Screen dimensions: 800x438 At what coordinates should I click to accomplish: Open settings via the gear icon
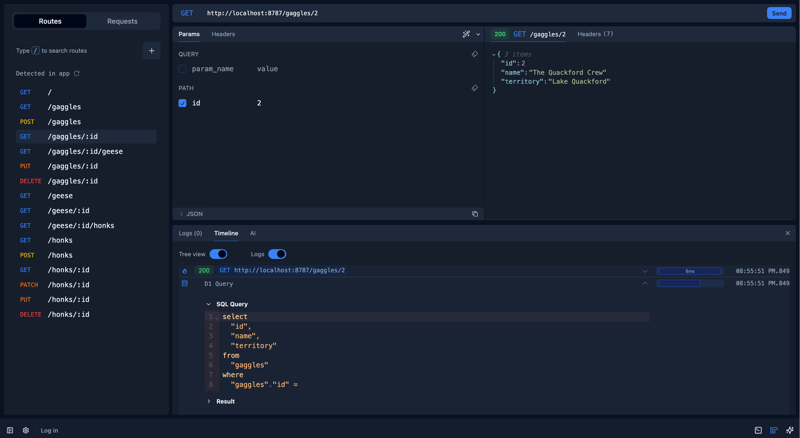(x=26, y=430)
